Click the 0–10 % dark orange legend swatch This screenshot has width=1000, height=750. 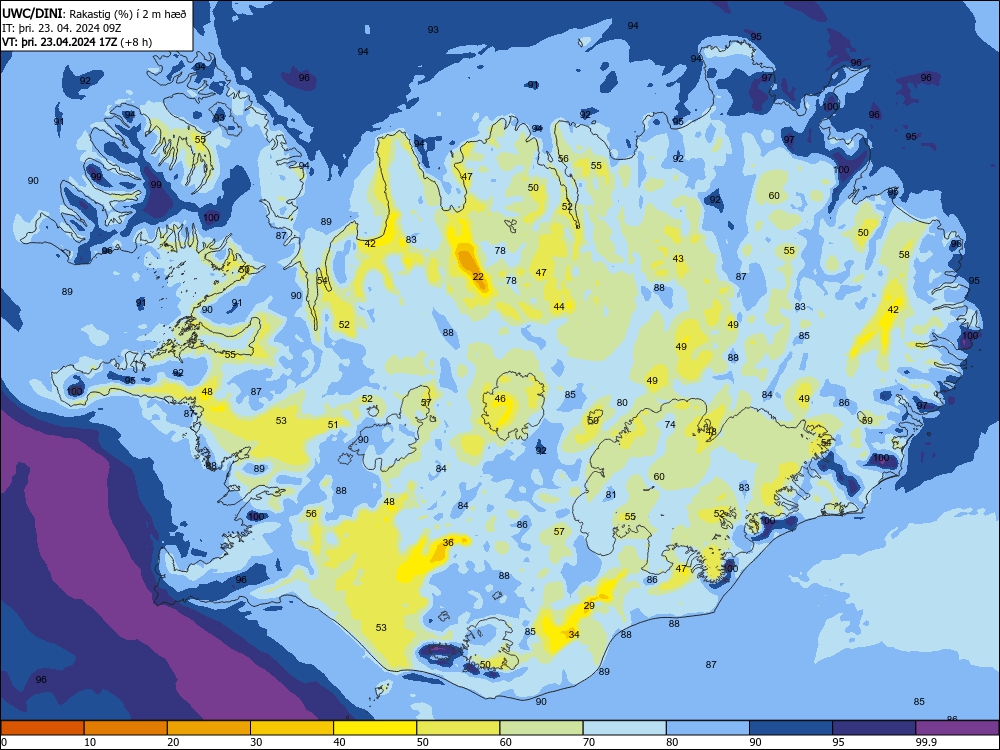[42, 728]
